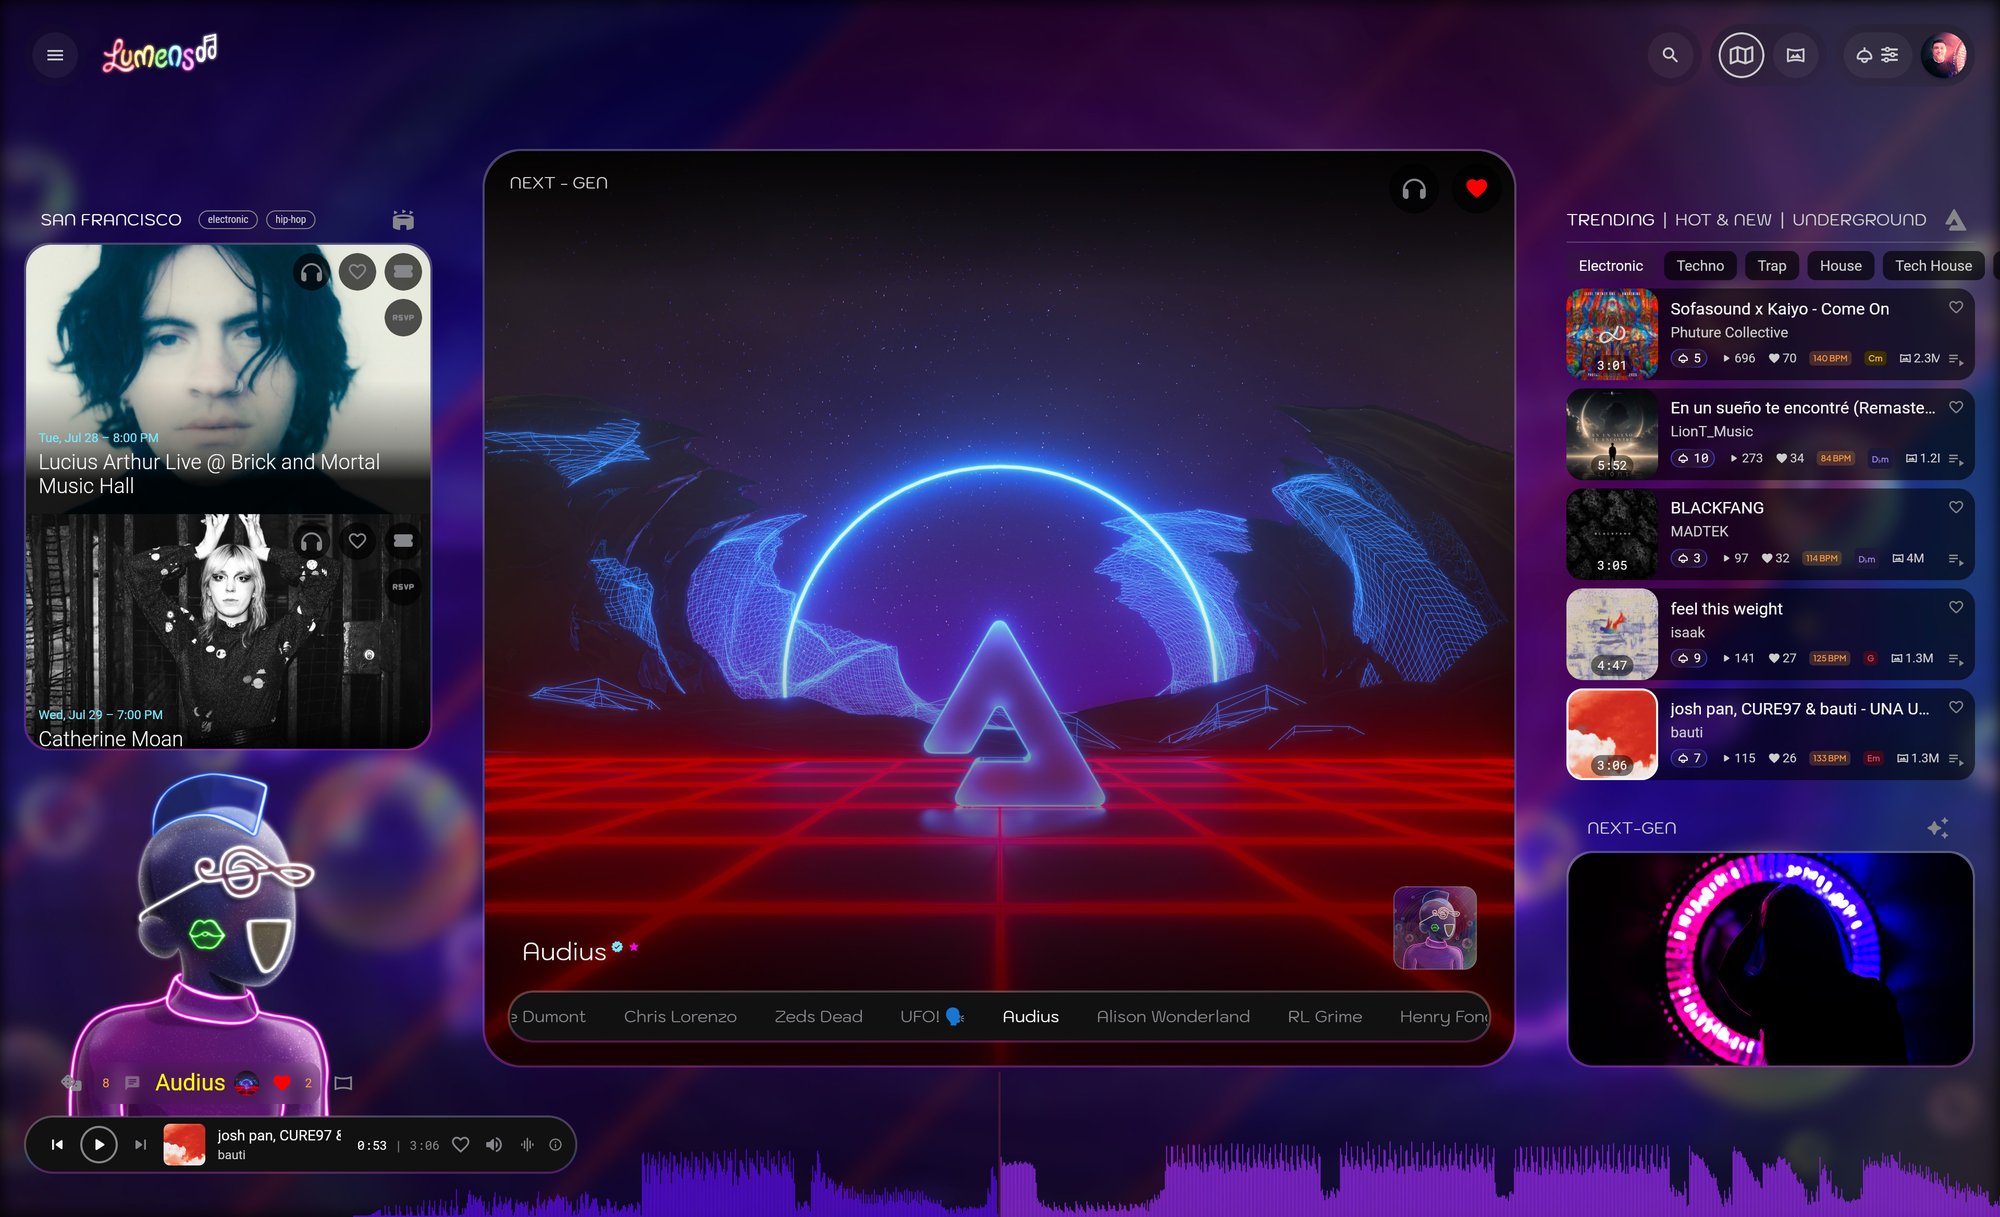The image size is (2000, 1217).
Task: Click the San Francisco events calendar icon
Action: coord(403,220)
